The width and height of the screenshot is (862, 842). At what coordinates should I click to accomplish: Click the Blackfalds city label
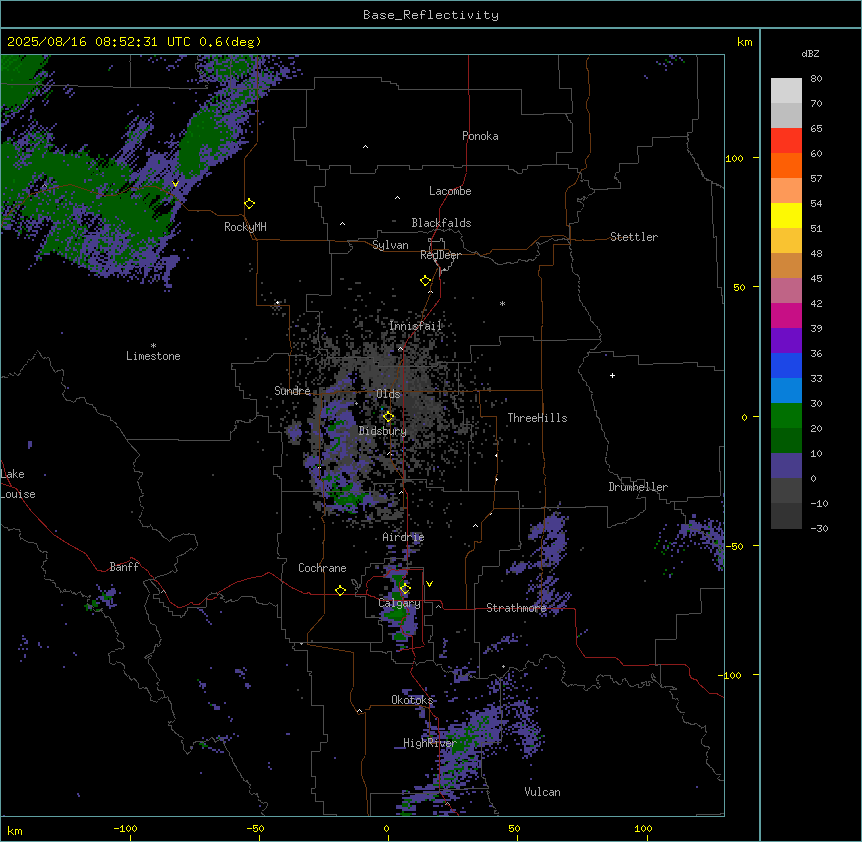(441, 223)
